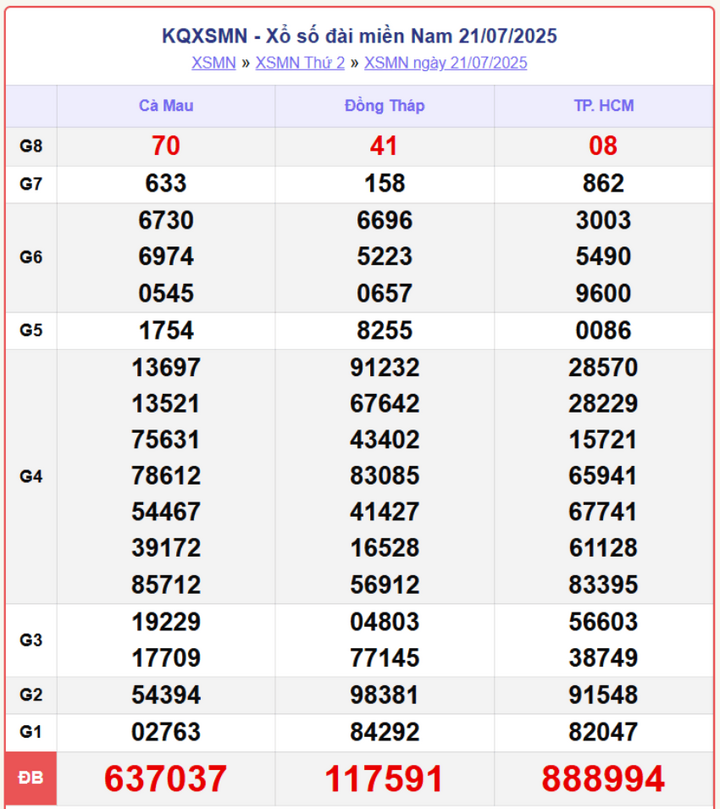Click the G6 number 0545

pos(166,294)
